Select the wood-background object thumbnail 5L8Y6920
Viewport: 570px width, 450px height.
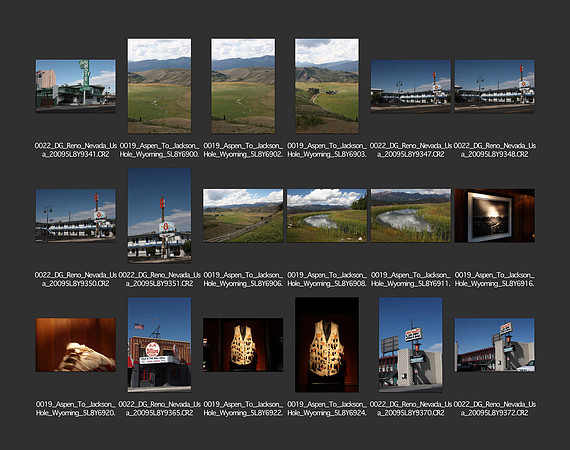(76, 345)
